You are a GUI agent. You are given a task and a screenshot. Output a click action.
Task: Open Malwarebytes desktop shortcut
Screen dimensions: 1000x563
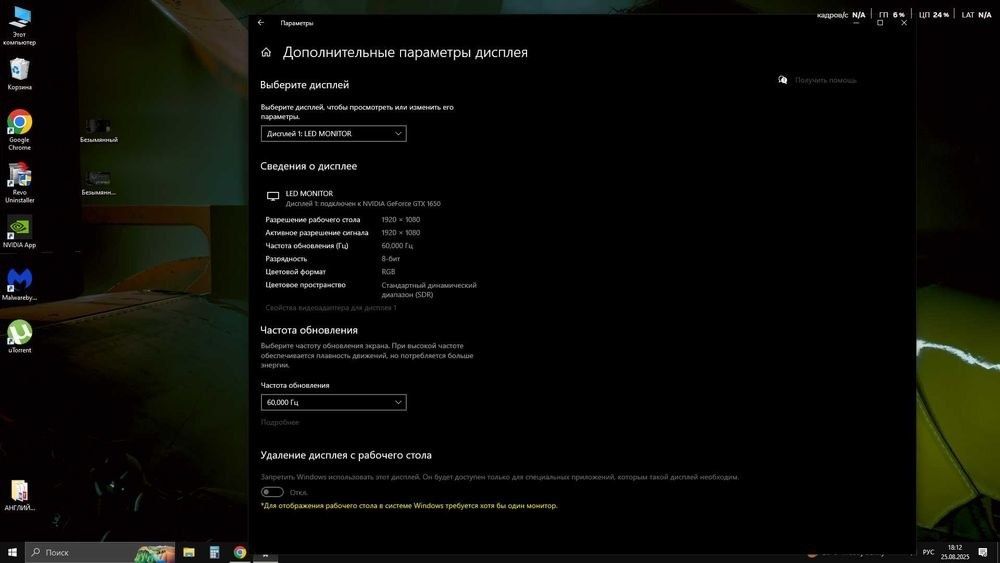pyautogui.click(x=19, y=284)
